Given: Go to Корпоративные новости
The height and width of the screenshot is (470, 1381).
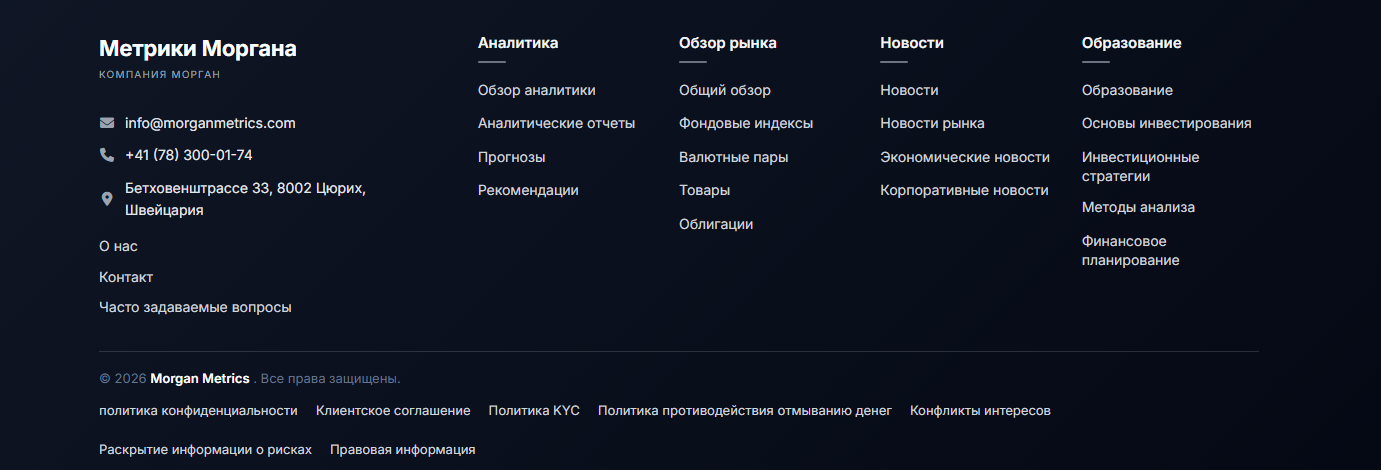Looking at the screenshot, I should 964,190.
